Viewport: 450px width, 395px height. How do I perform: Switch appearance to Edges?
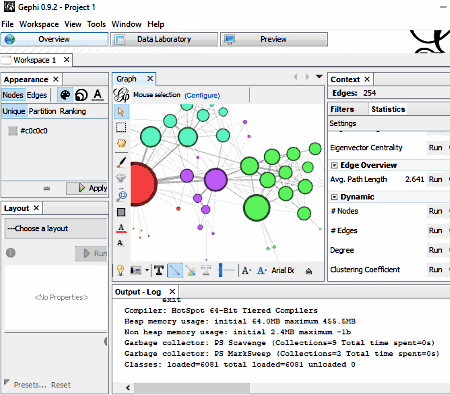point(37,95)
